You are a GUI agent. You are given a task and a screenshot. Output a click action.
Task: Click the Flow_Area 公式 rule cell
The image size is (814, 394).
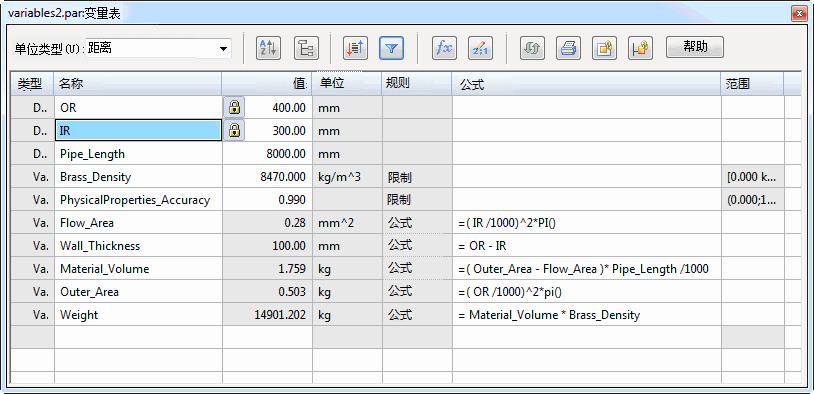(x=417, y=223)
